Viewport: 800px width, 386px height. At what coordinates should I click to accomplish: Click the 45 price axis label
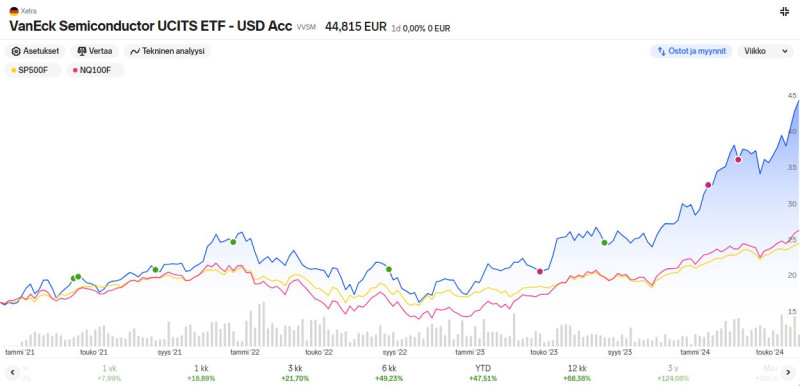coord(792,95)
